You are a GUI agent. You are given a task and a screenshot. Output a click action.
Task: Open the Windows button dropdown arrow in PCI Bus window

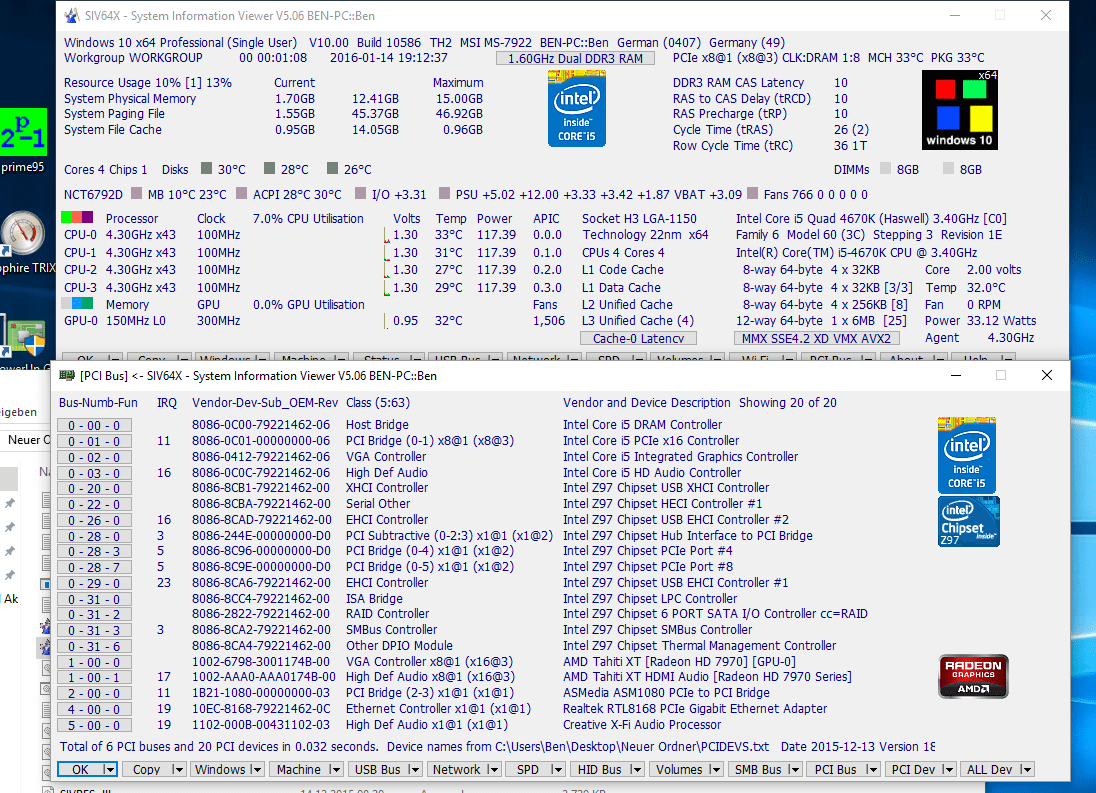pos(257,769)
